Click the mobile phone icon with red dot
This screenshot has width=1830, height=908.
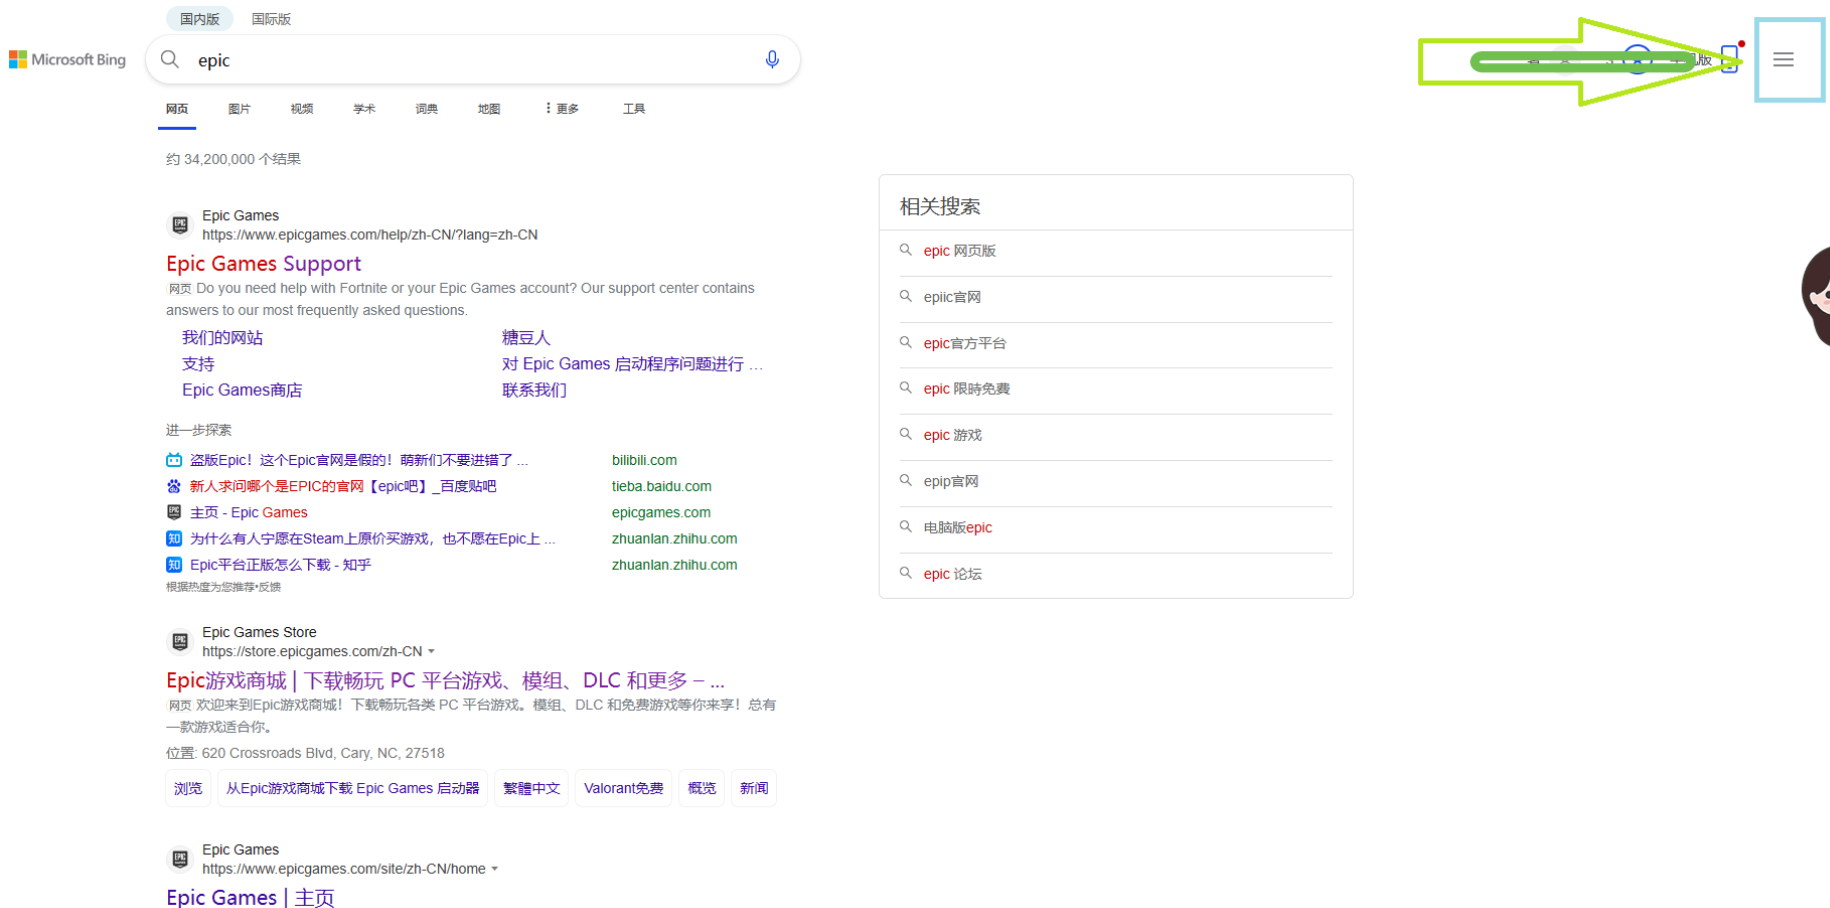point(1730,59)
